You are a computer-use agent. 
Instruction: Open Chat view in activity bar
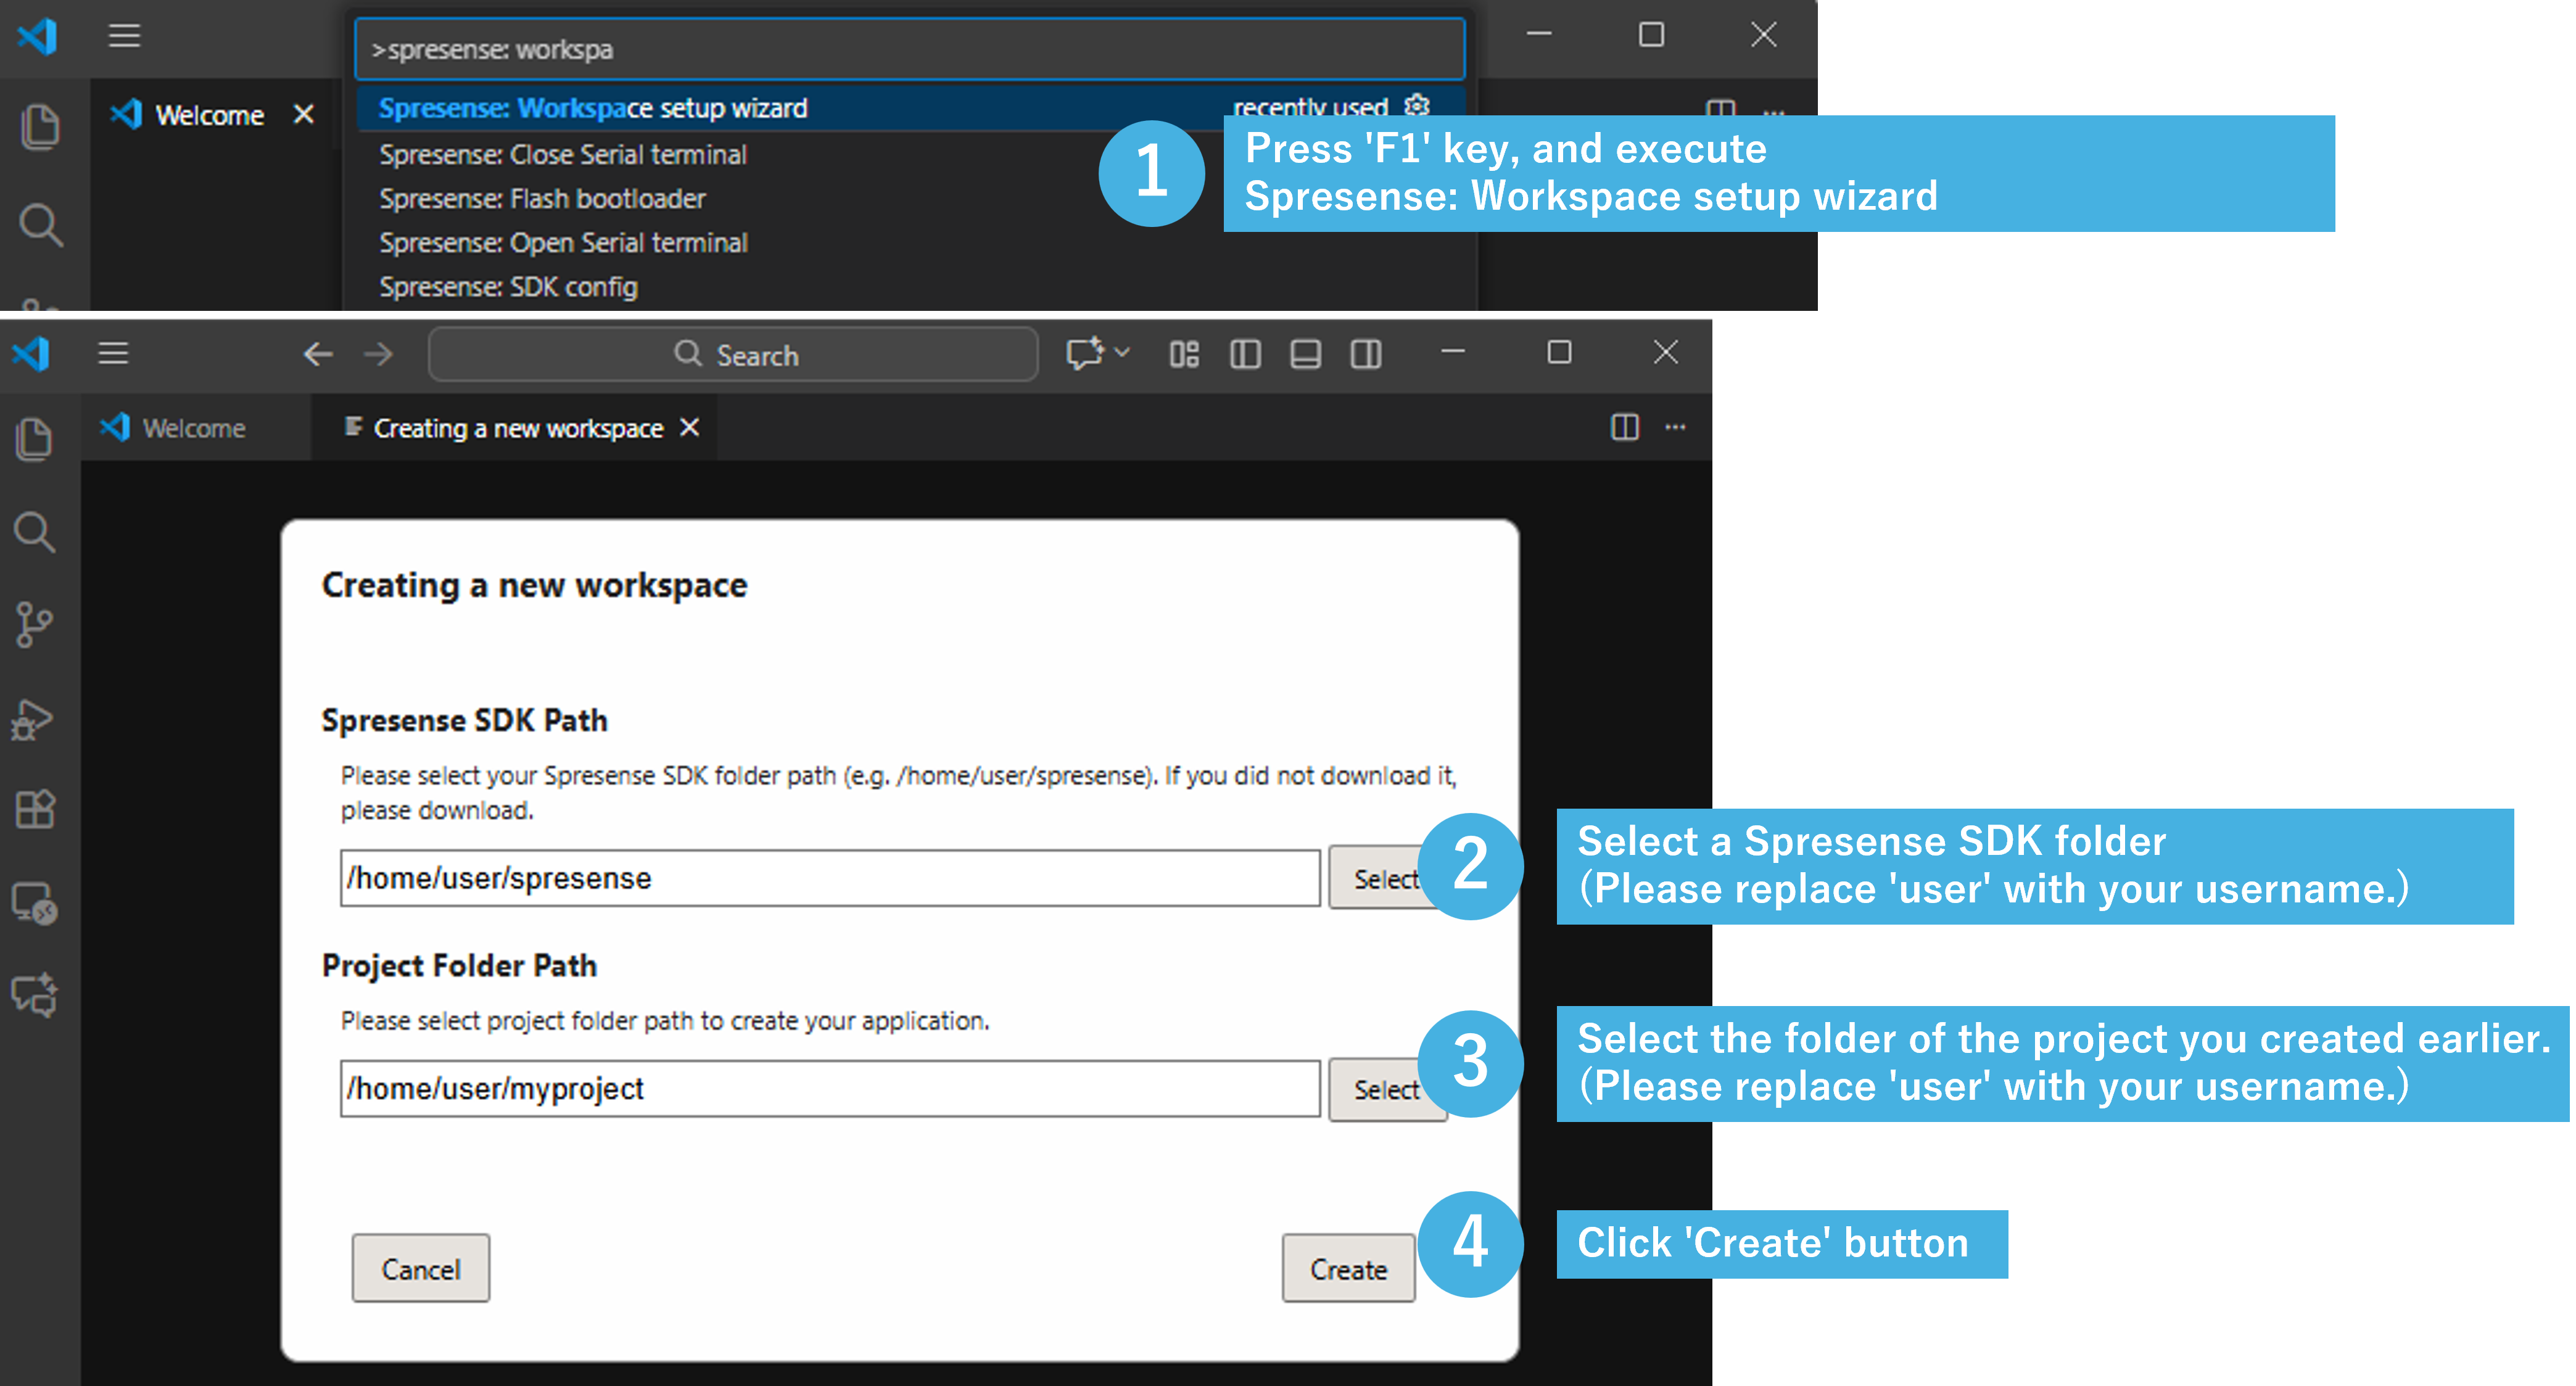34,995
